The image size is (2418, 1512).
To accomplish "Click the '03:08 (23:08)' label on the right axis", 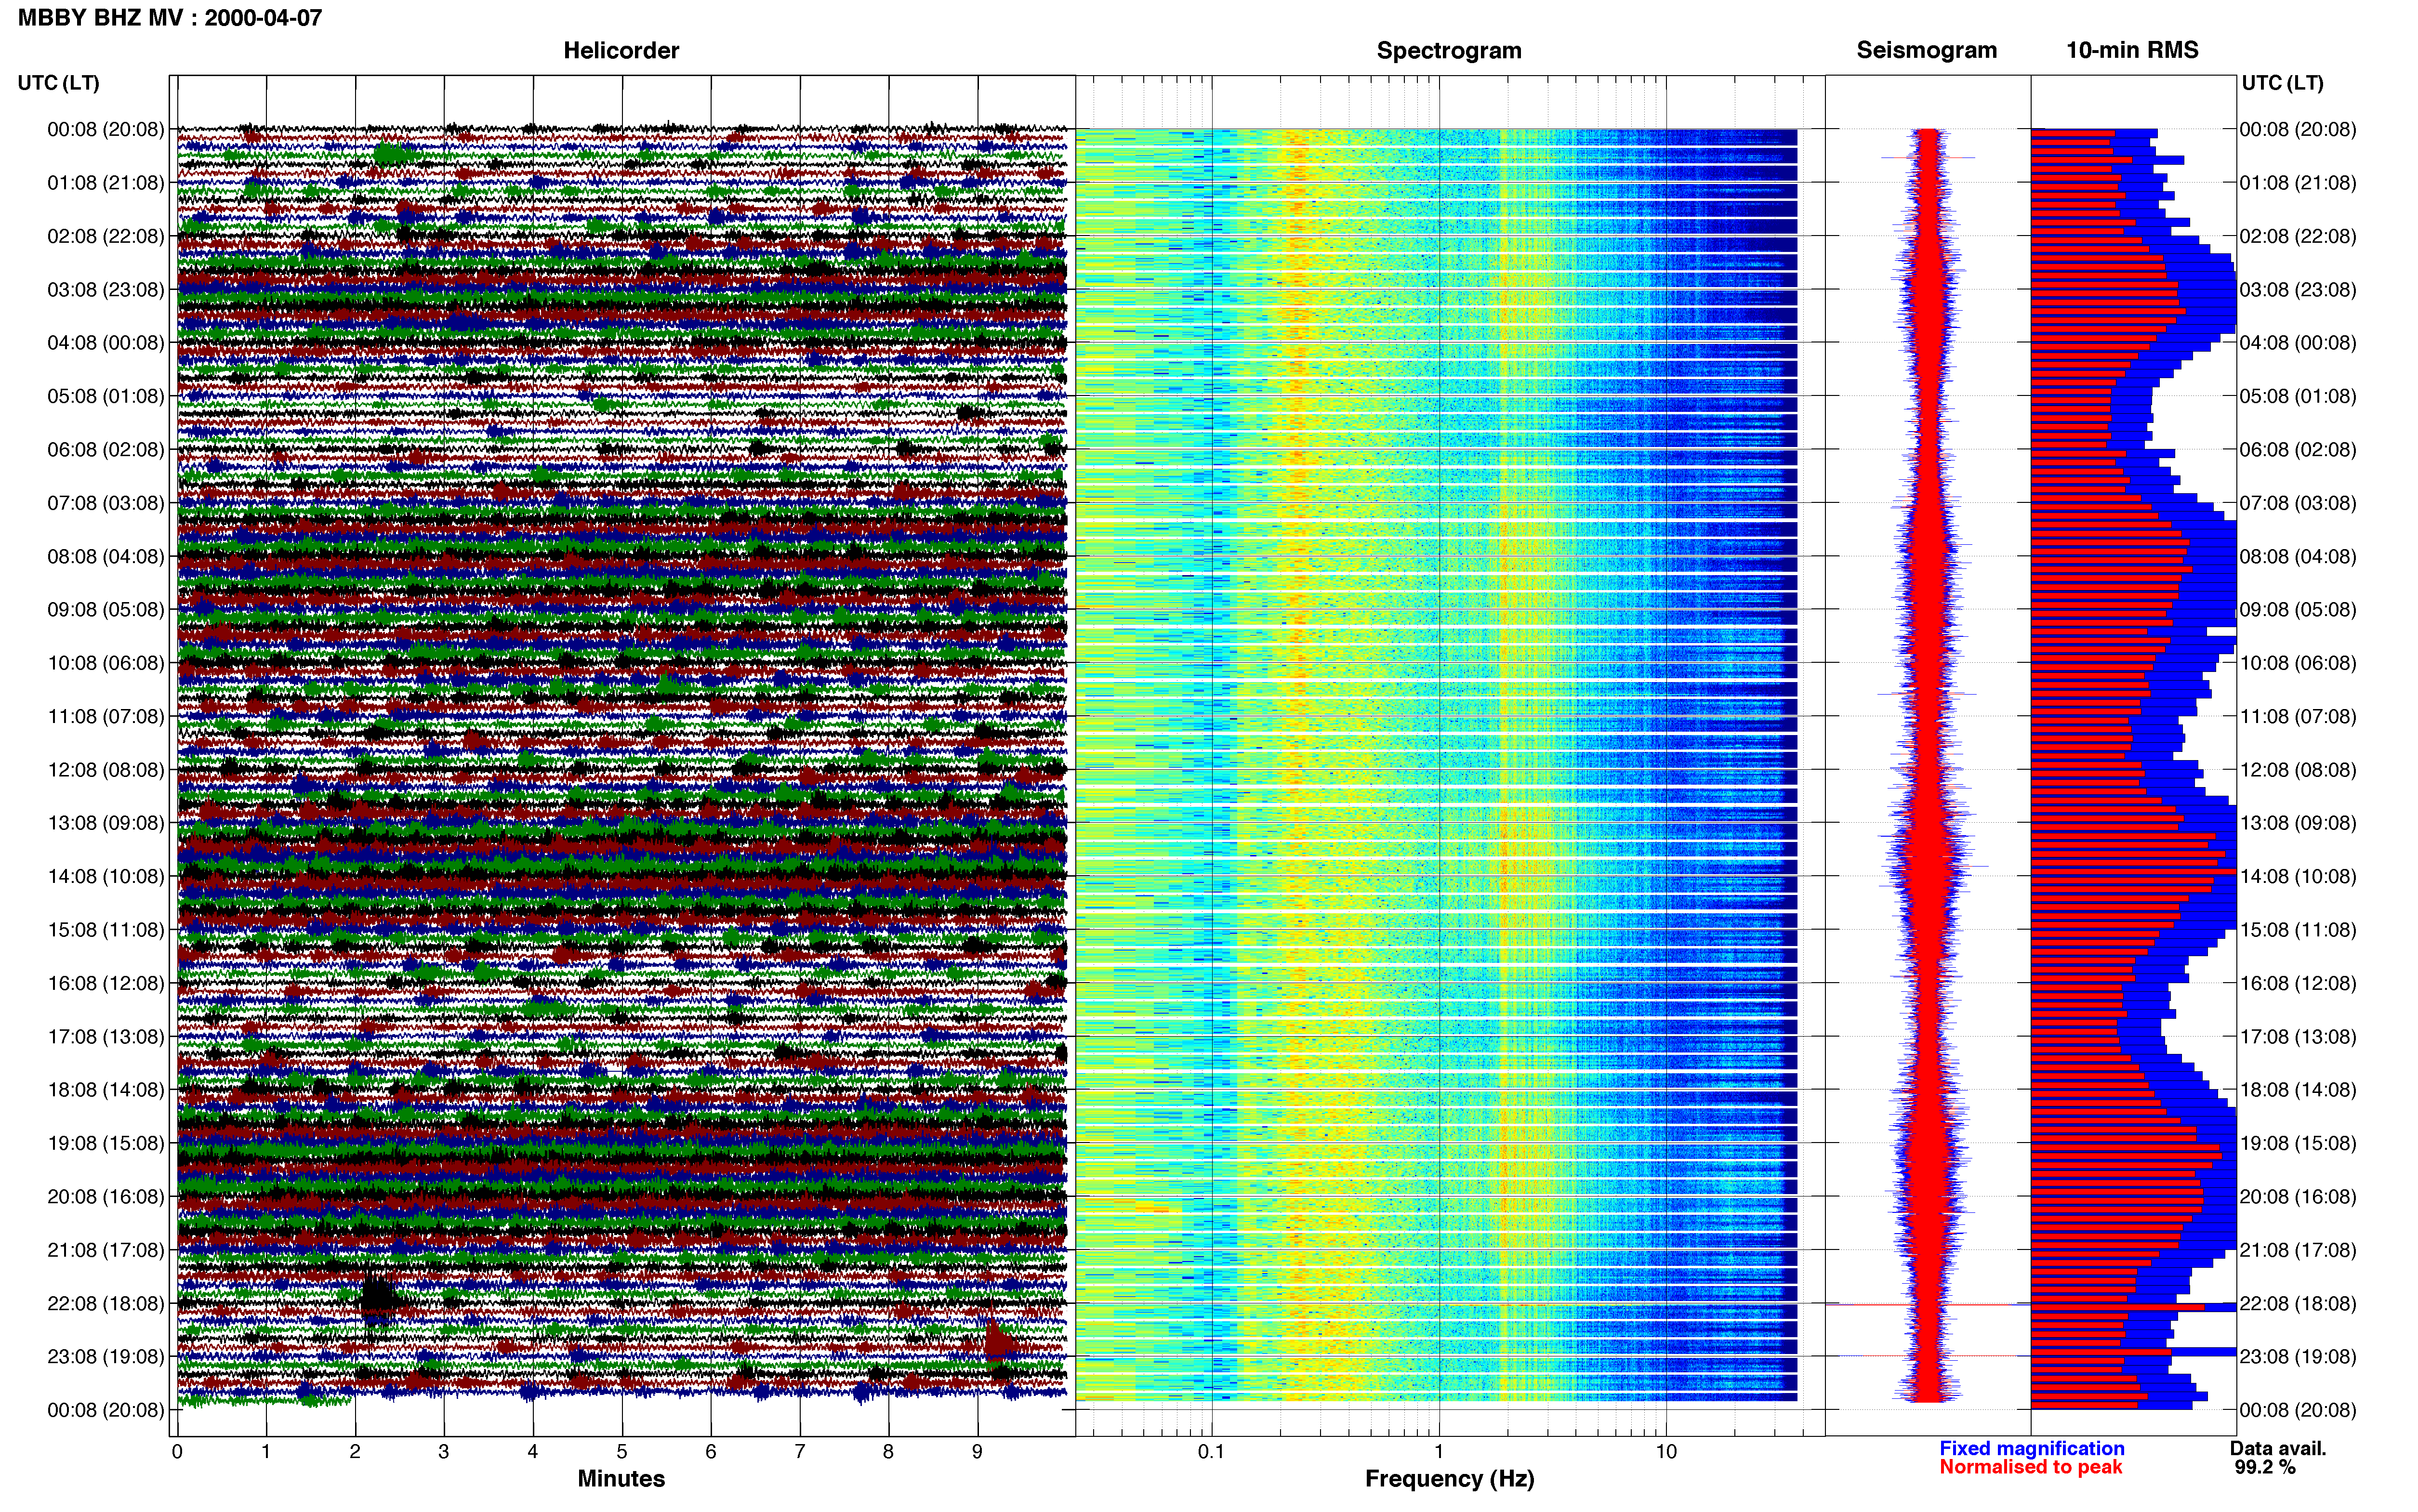I will pyautogui.click(x=2297, y=290).
